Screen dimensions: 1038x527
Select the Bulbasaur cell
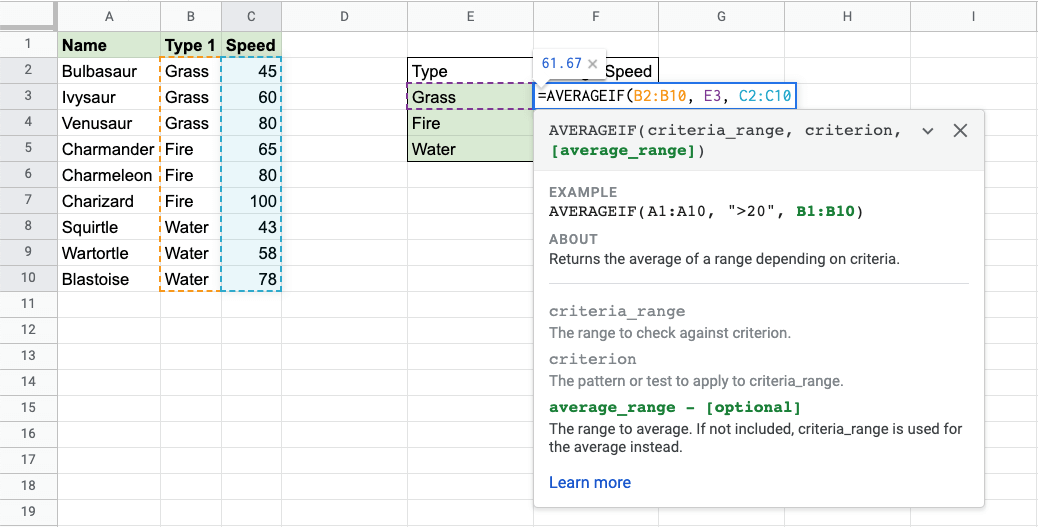108,71
